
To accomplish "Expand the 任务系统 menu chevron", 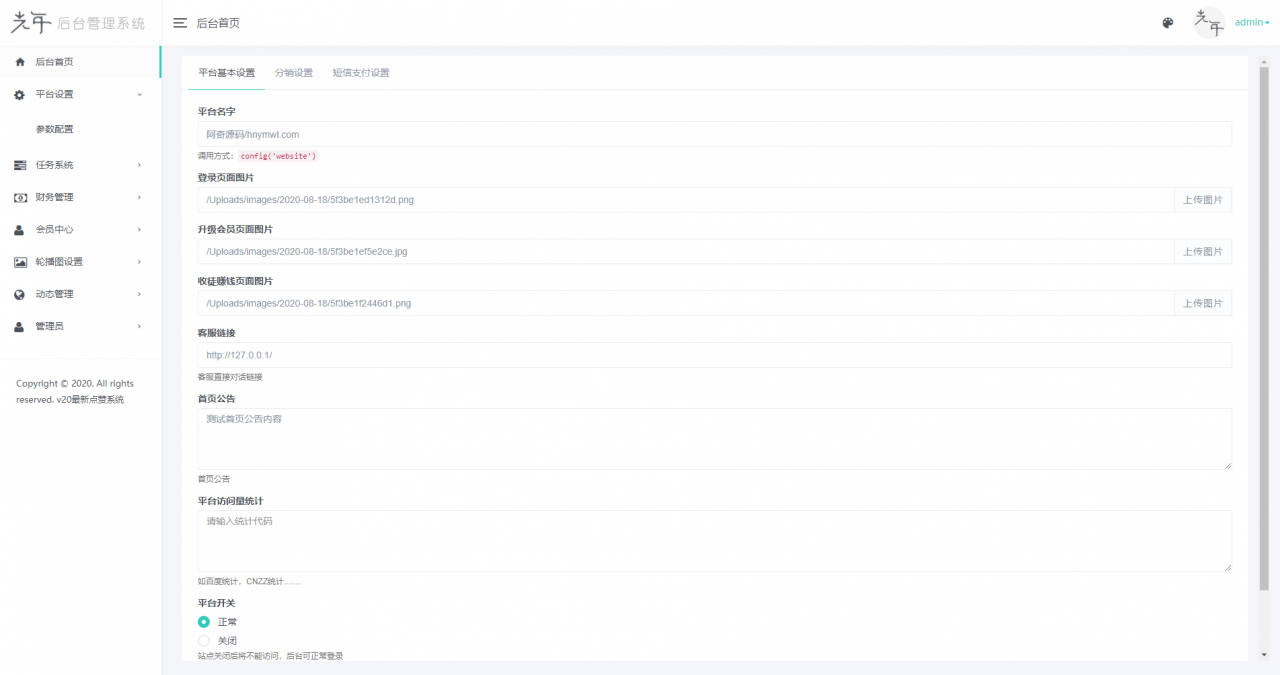I will pyautogui.click(x=139, y=165).
